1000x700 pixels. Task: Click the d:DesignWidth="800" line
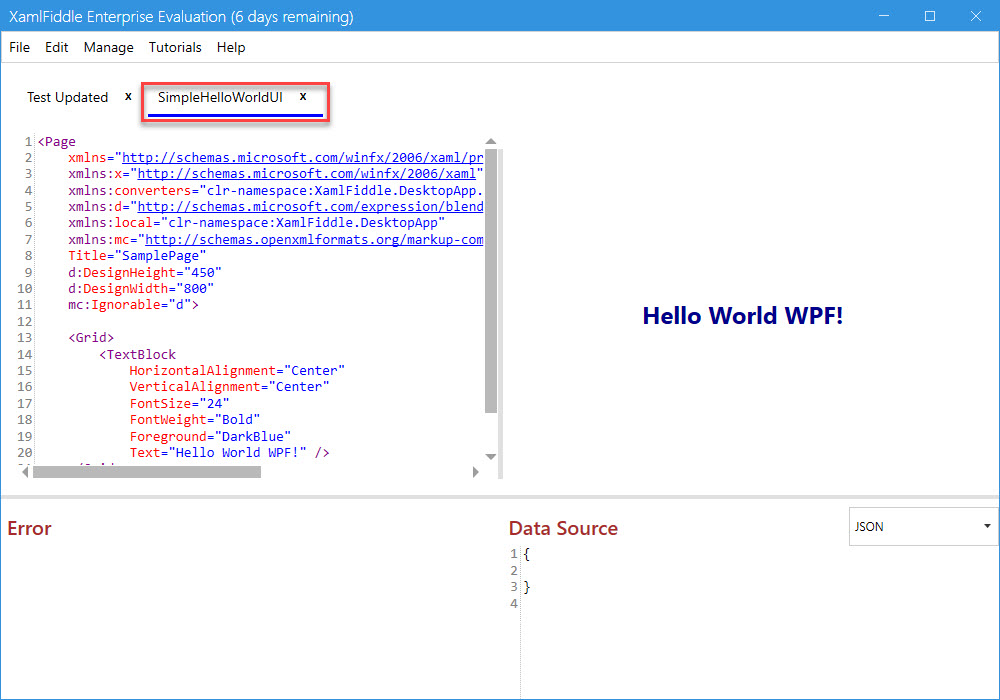pos(141,288)
